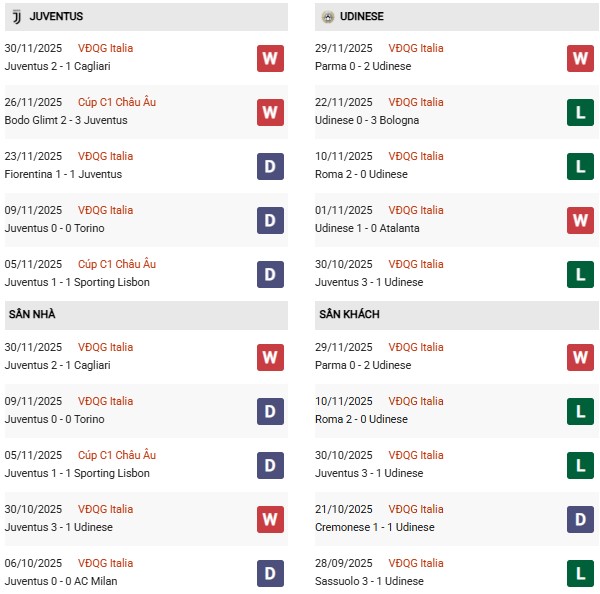
Task: Click the D badge for Juventus 0-0 AC Milan
Action: tap(270, 573)
